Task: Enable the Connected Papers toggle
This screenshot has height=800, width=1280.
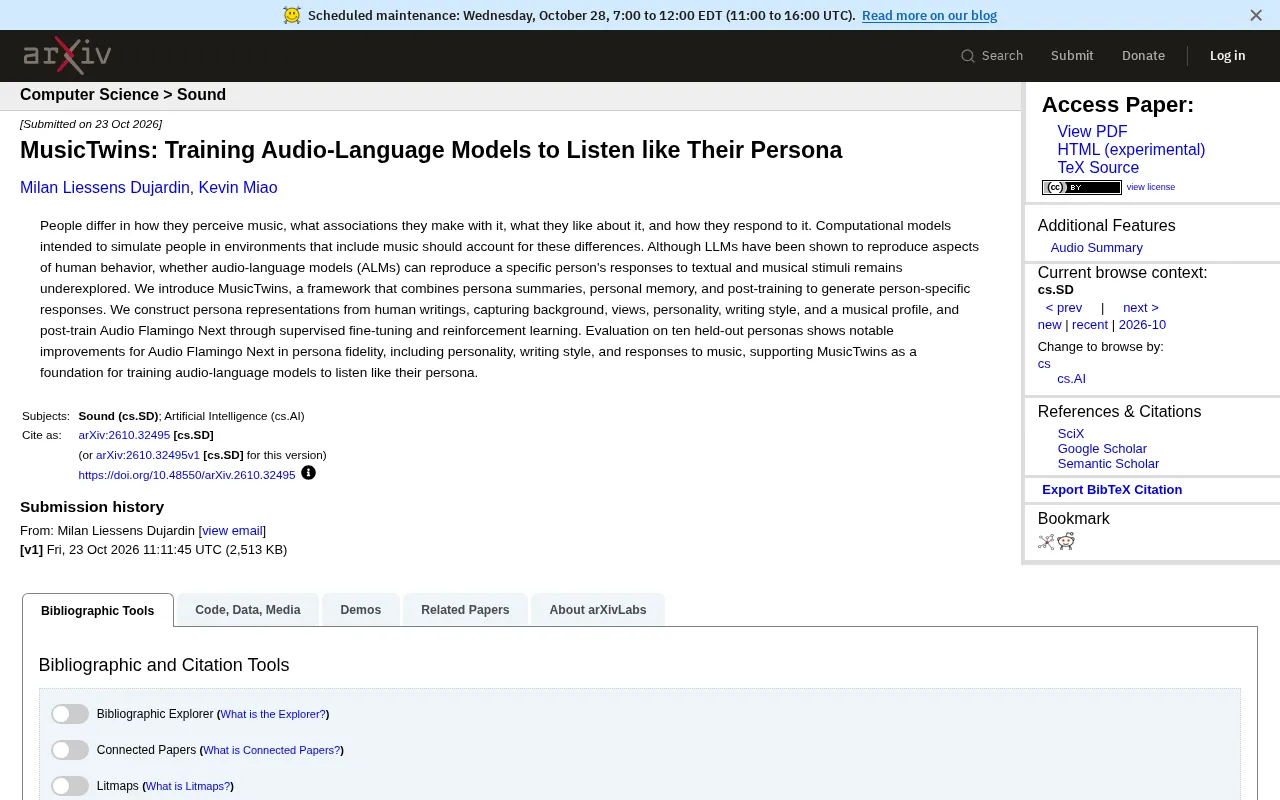Action: tap(70, 750)
